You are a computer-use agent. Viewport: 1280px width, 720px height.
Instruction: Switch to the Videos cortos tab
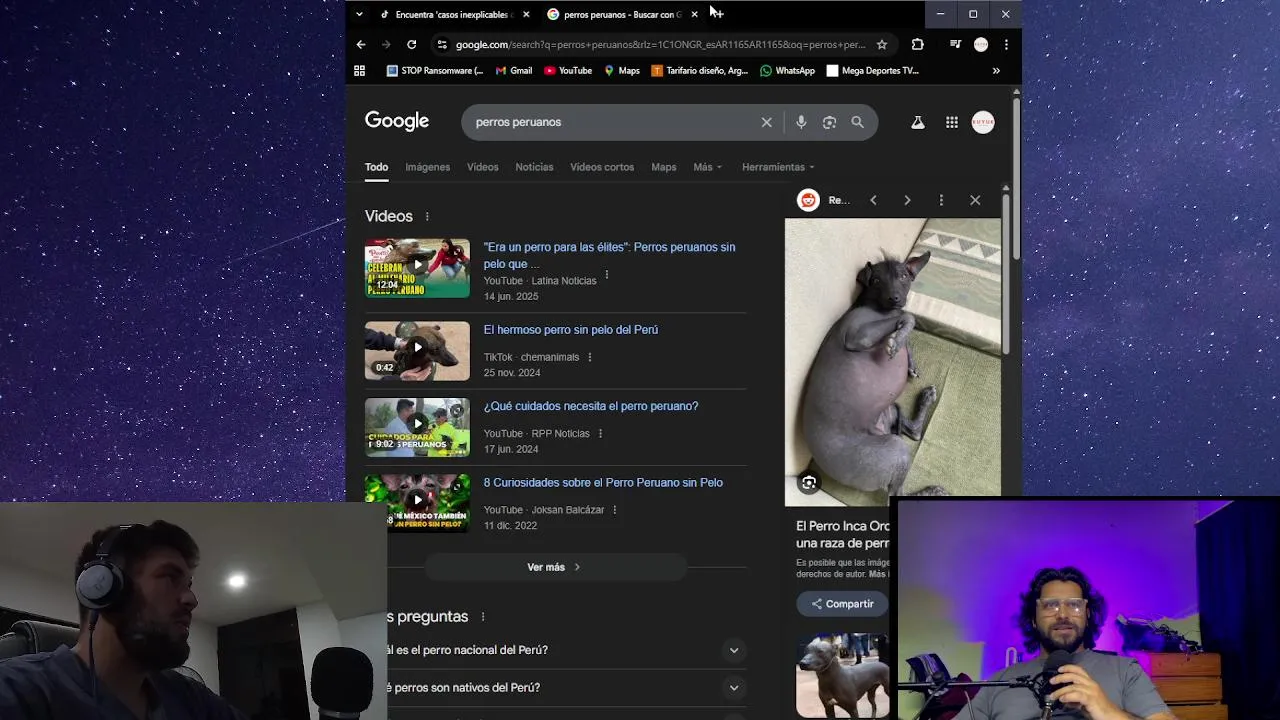coord(602,167)
